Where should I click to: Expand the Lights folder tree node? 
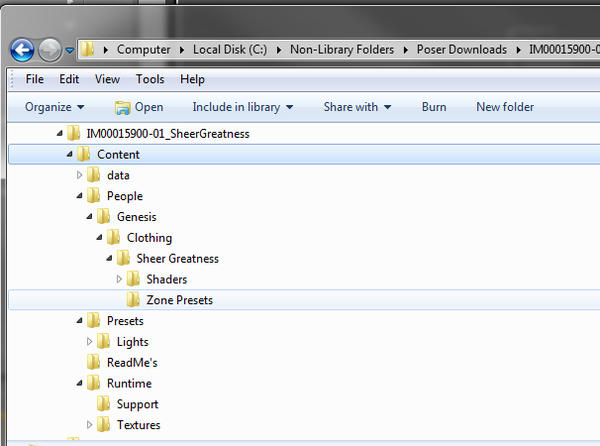(x=90, y=342)
